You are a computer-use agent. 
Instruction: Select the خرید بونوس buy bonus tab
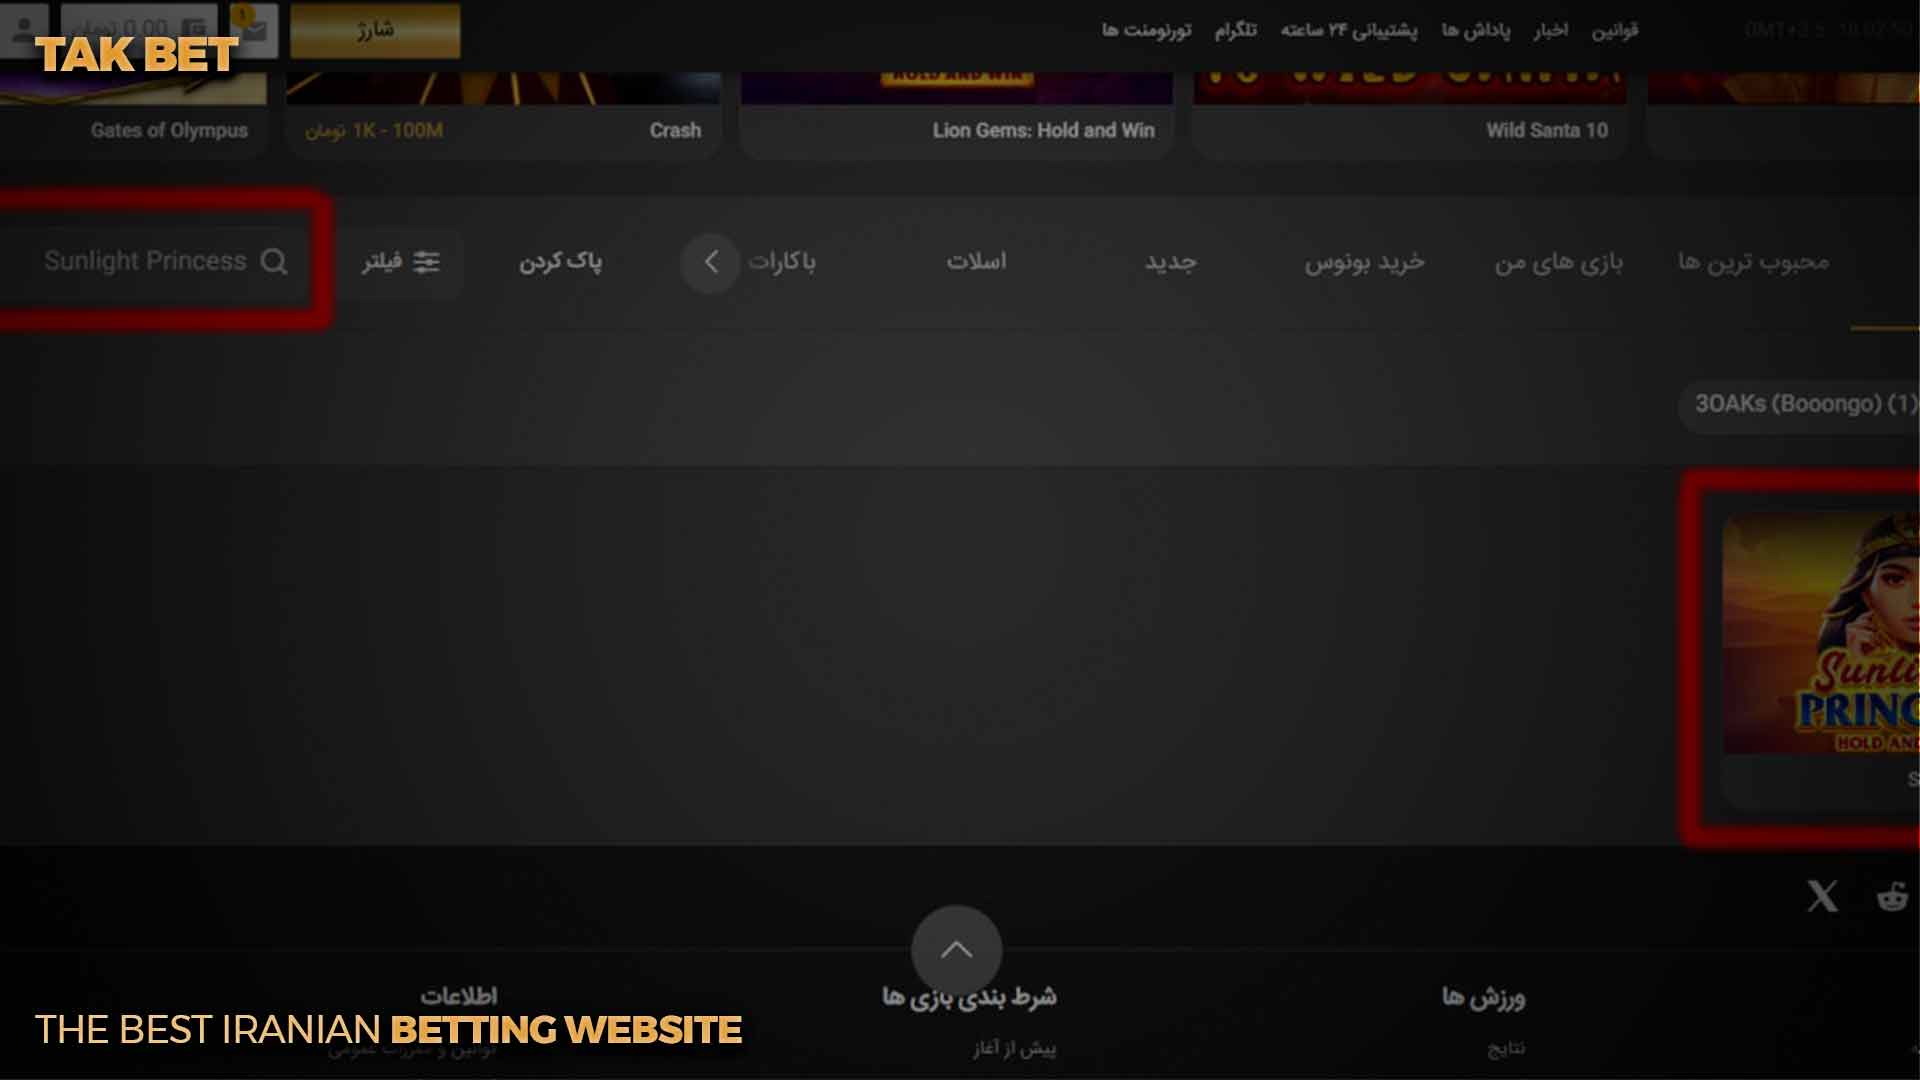click(x=1364, y=261)
